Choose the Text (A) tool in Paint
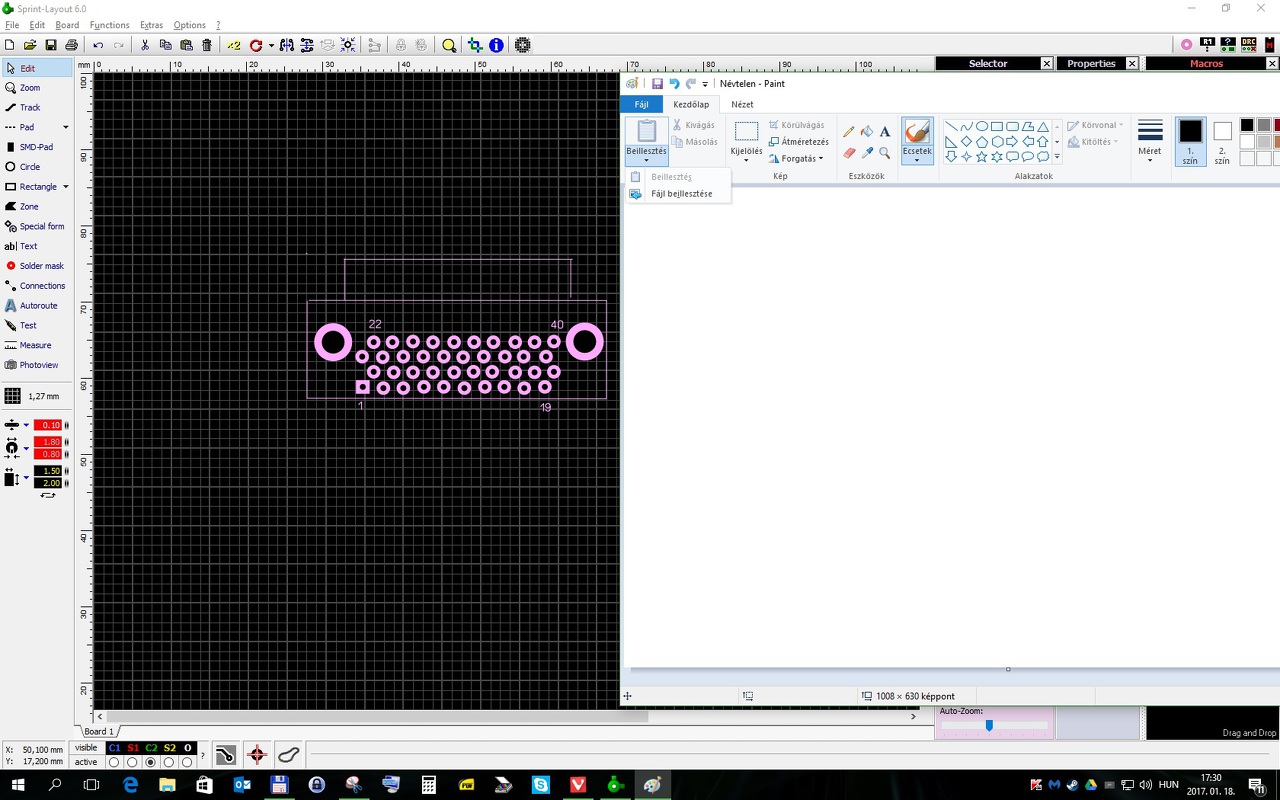This screenshot has width=1280, height=800. pyautogui.click(x=885, y=132)
